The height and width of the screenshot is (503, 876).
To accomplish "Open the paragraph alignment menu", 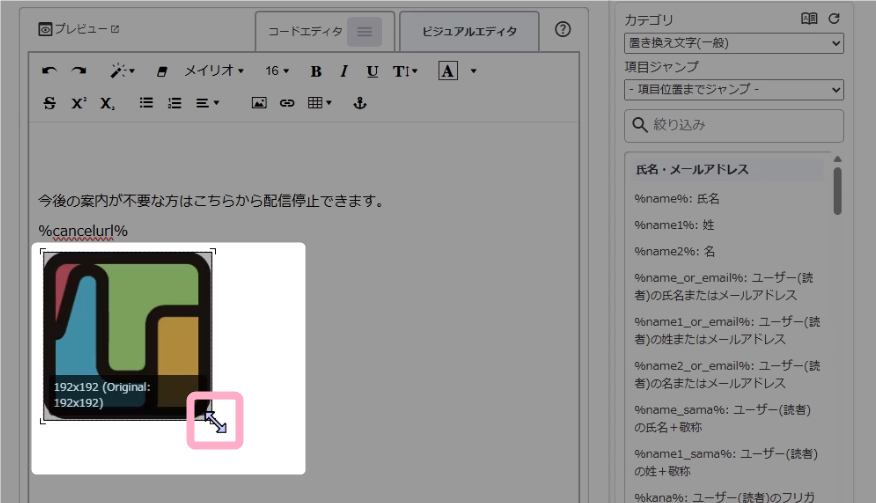I will (x=207, y=103).
